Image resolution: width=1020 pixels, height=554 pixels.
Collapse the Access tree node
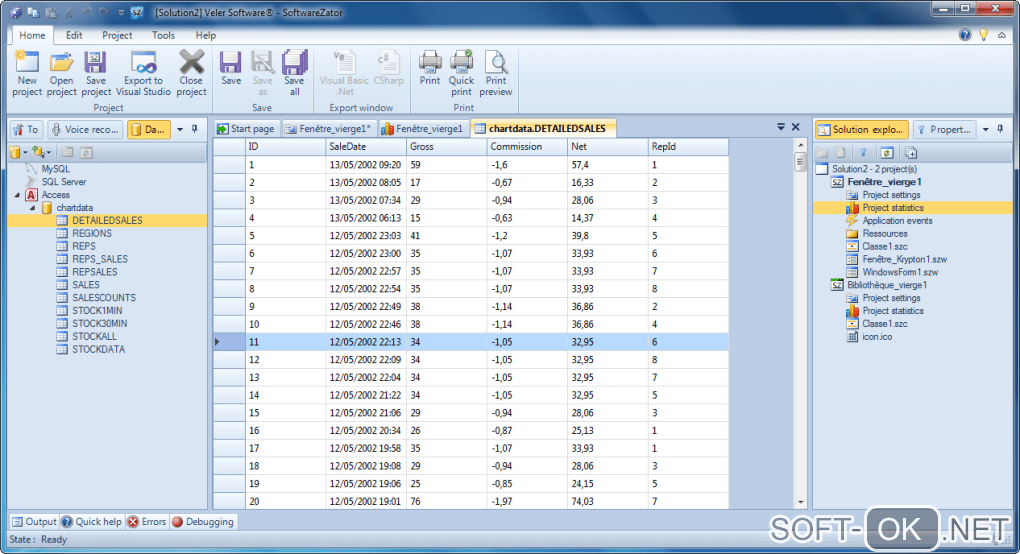click(18, 194)
